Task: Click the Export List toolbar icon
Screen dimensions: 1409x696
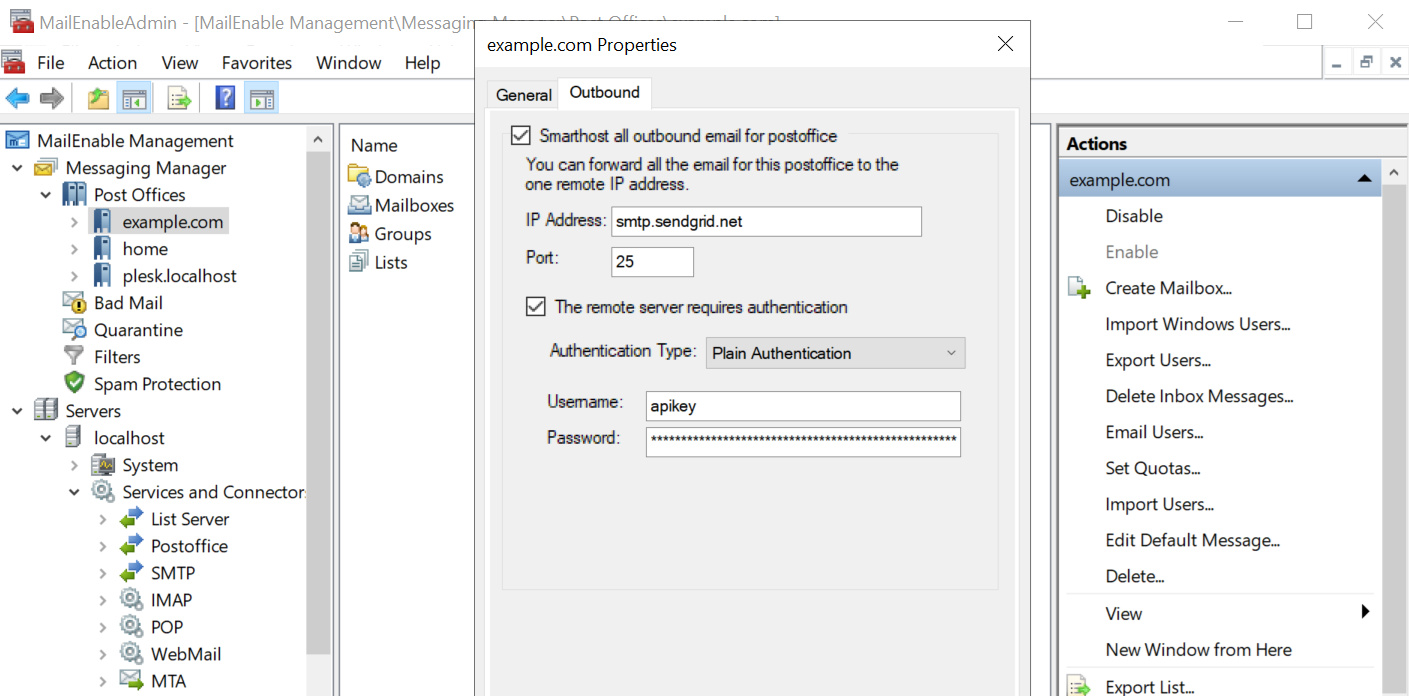Action: [178, 97]
